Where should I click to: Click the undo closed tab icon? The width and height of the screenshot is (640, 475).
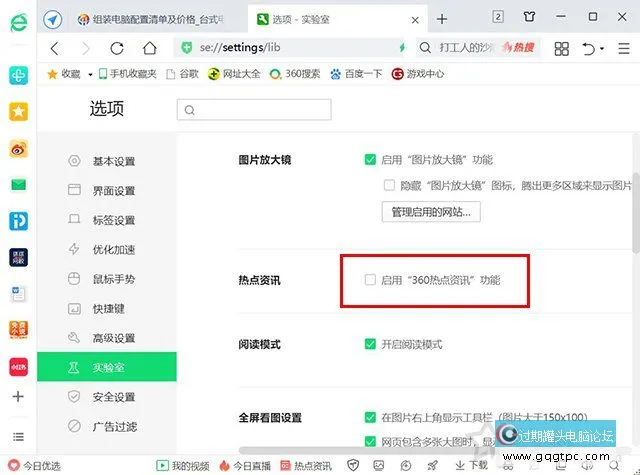point(588,49)
